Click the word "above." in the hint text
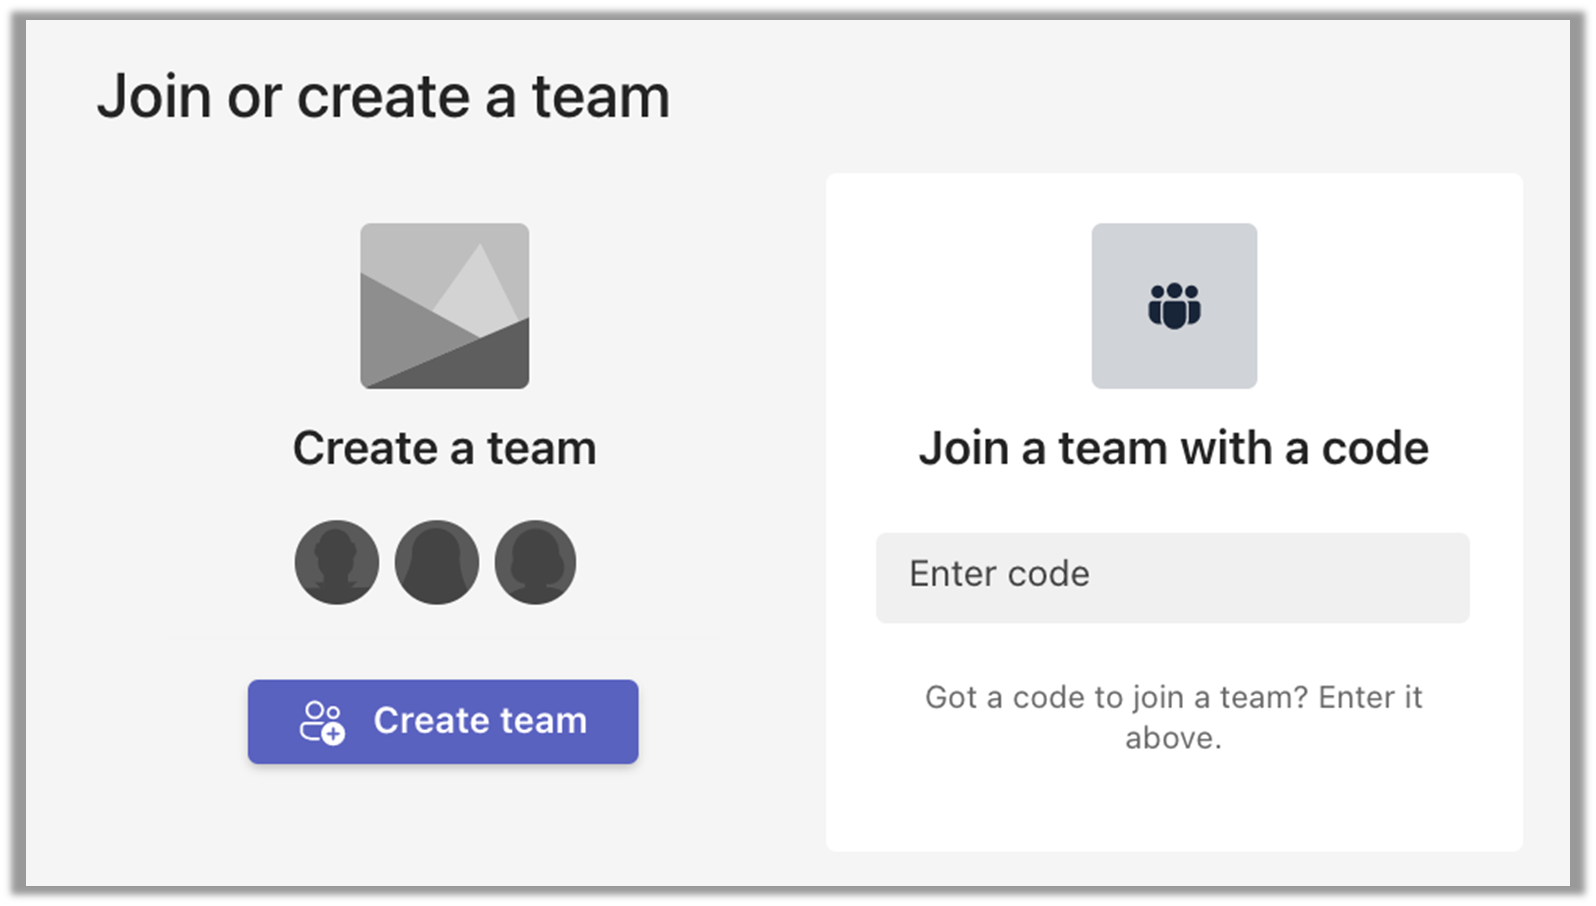1596x906 pixels. (x=1173, y=738)
